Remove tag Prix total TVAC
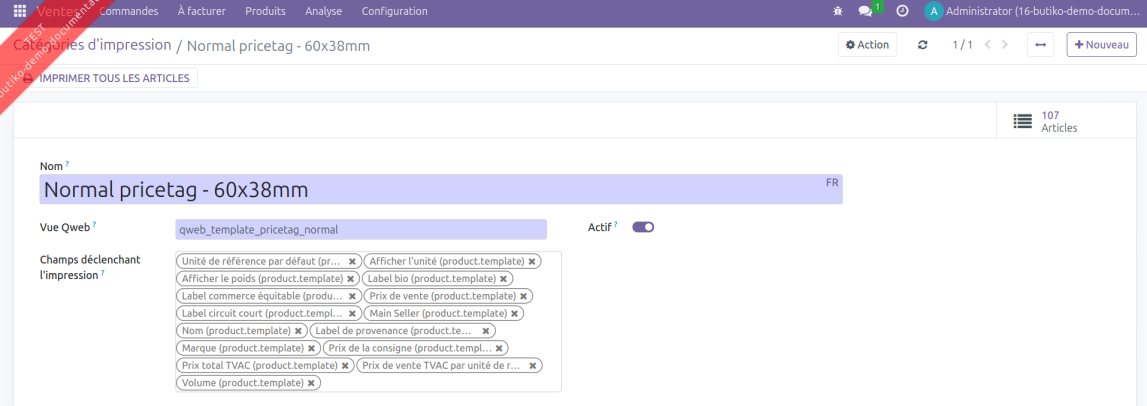The width and height of the screenshot is (1147, 406). coord(345,365)
